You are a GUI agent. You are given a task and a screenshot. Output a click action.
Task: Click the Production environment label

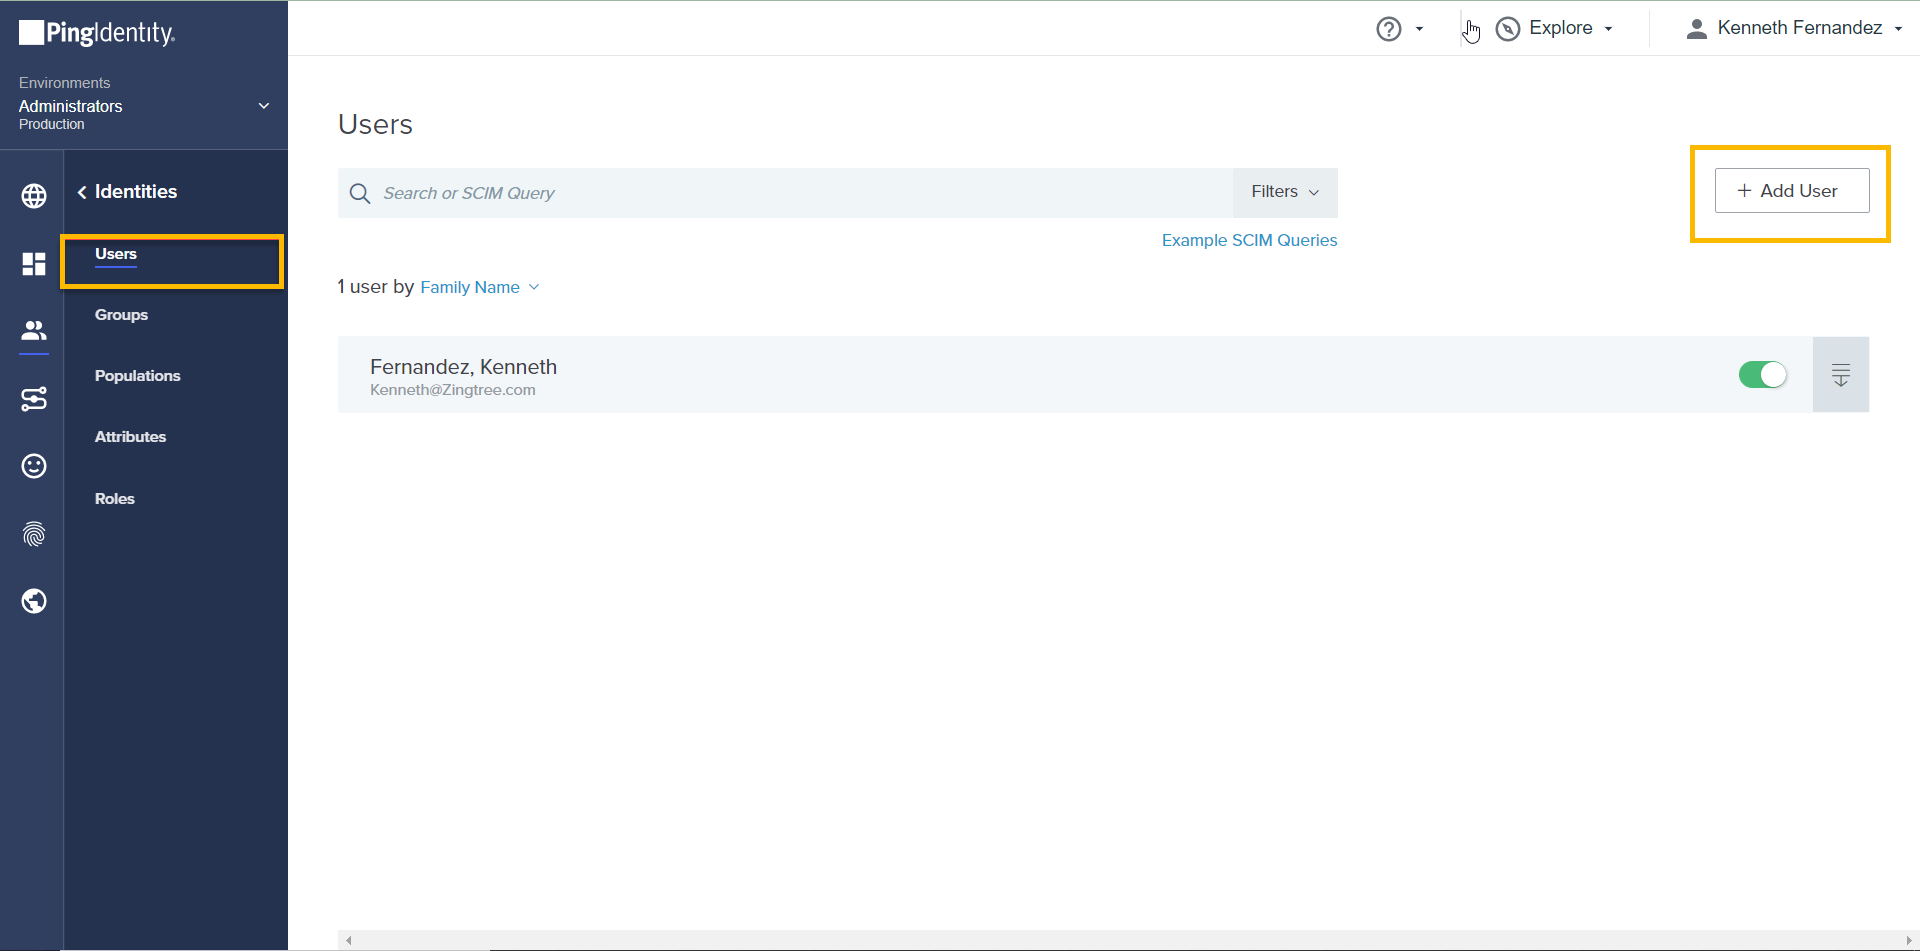click(52, 125)
